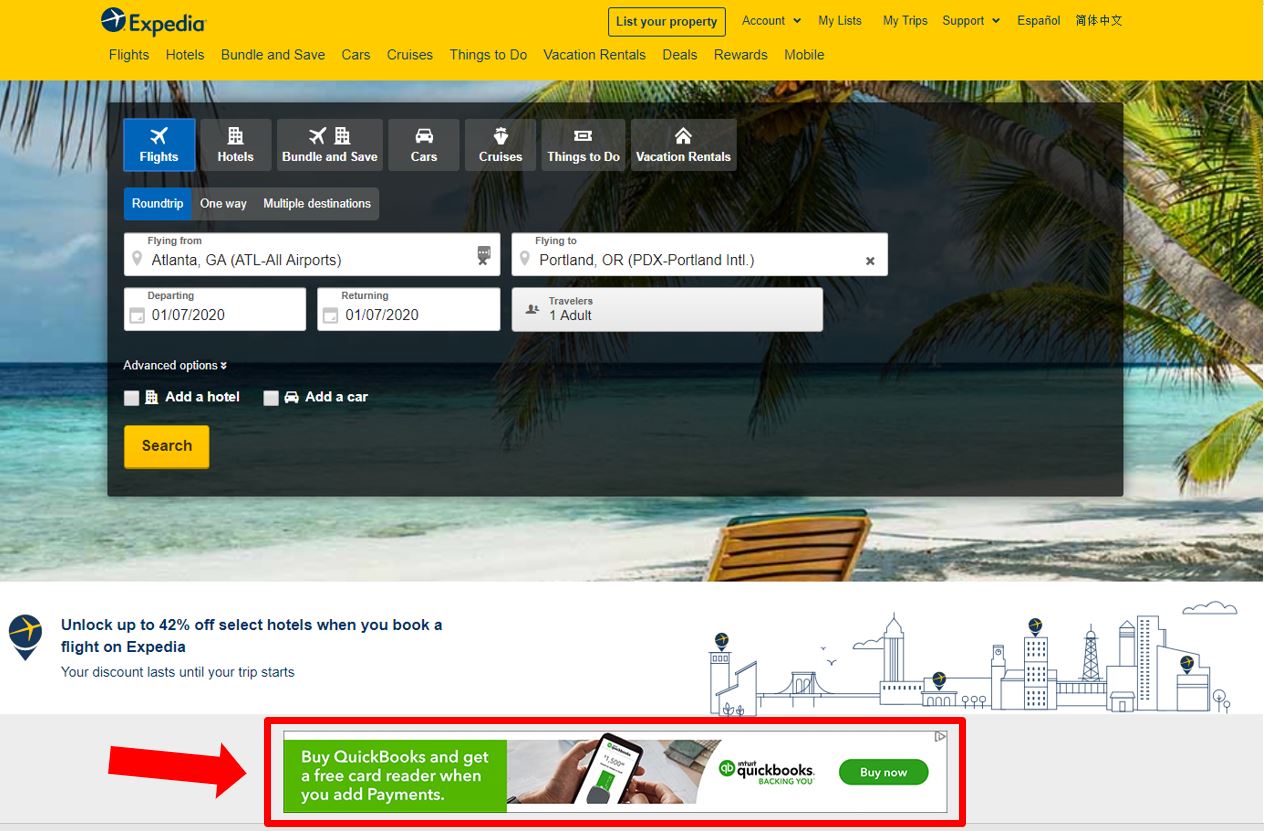Click the Flying to input field

click(699, 254)
